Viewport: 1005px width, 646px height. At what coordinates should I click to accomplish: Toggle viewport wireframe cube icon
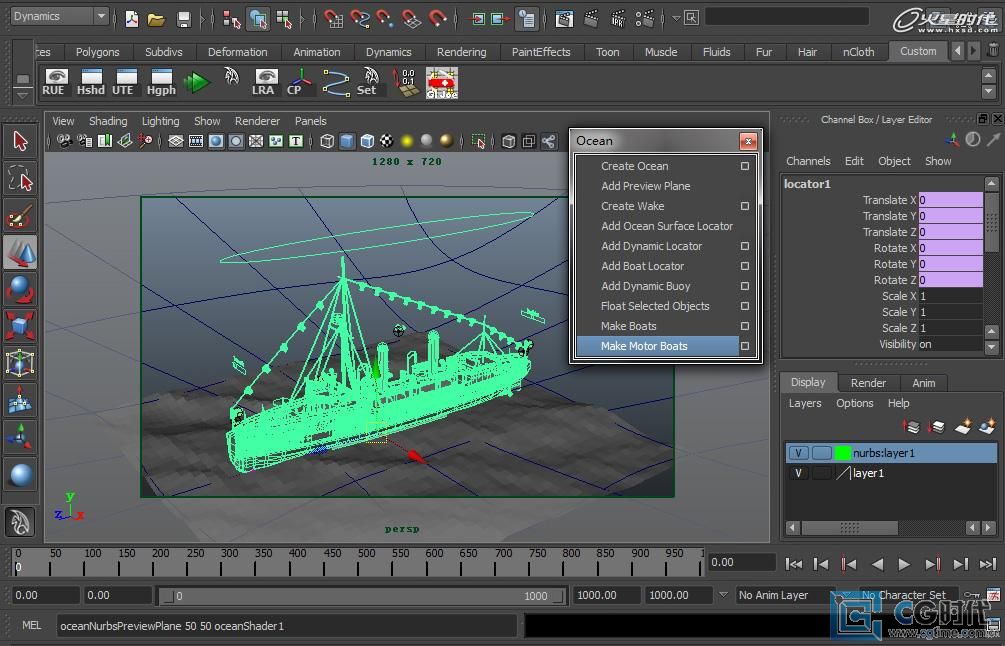(x=327, y=141)
